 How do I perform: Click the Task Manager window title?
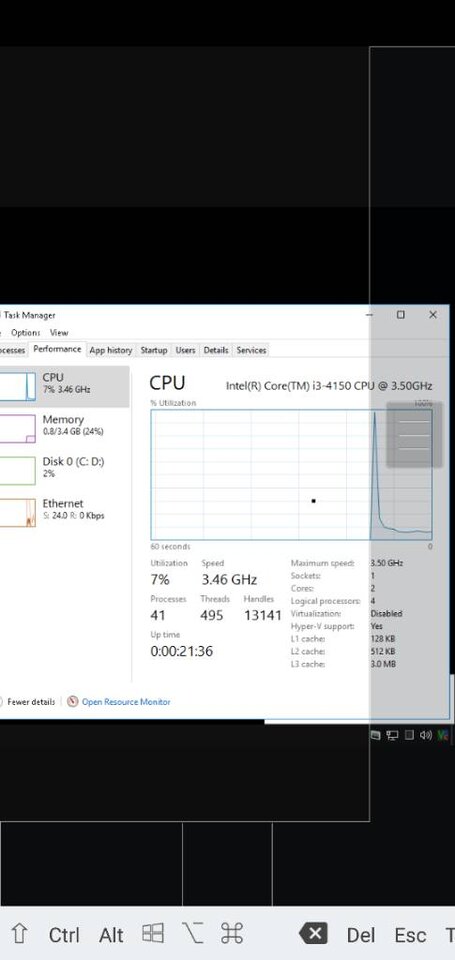(30, 315)
